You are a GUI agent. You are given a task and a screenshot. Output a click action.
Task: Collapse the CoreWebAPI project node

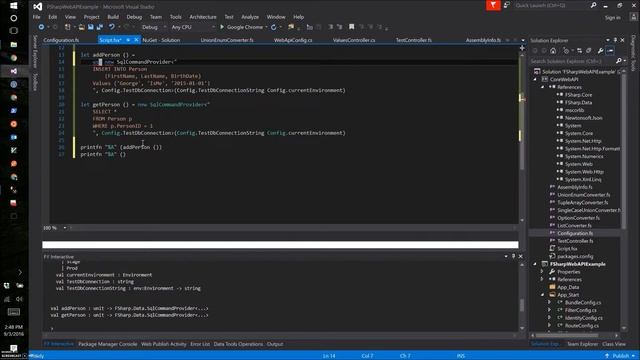(x=535, y=79)
